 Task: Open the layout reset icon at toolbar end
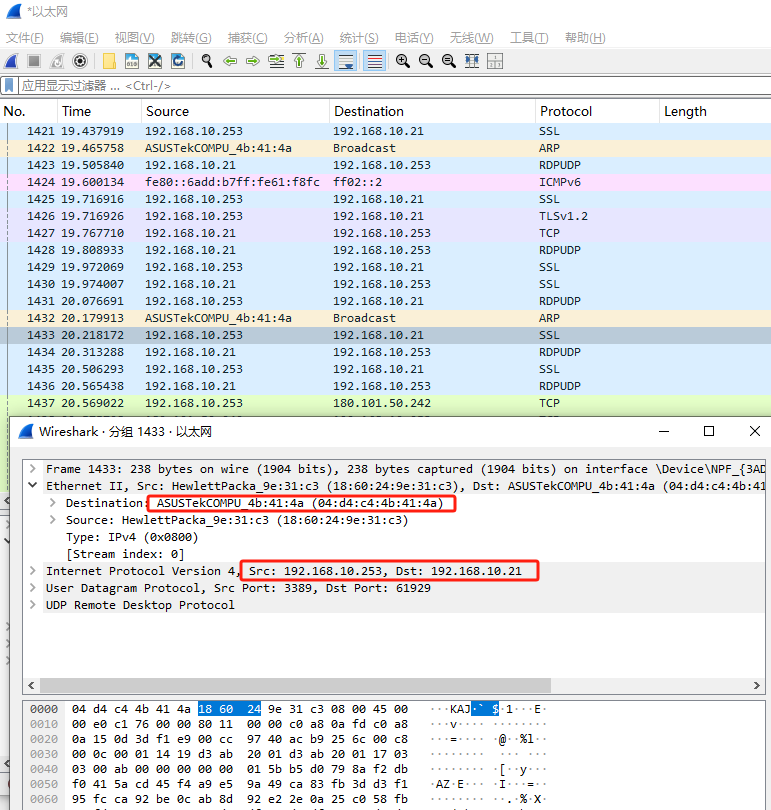[495, 61]
